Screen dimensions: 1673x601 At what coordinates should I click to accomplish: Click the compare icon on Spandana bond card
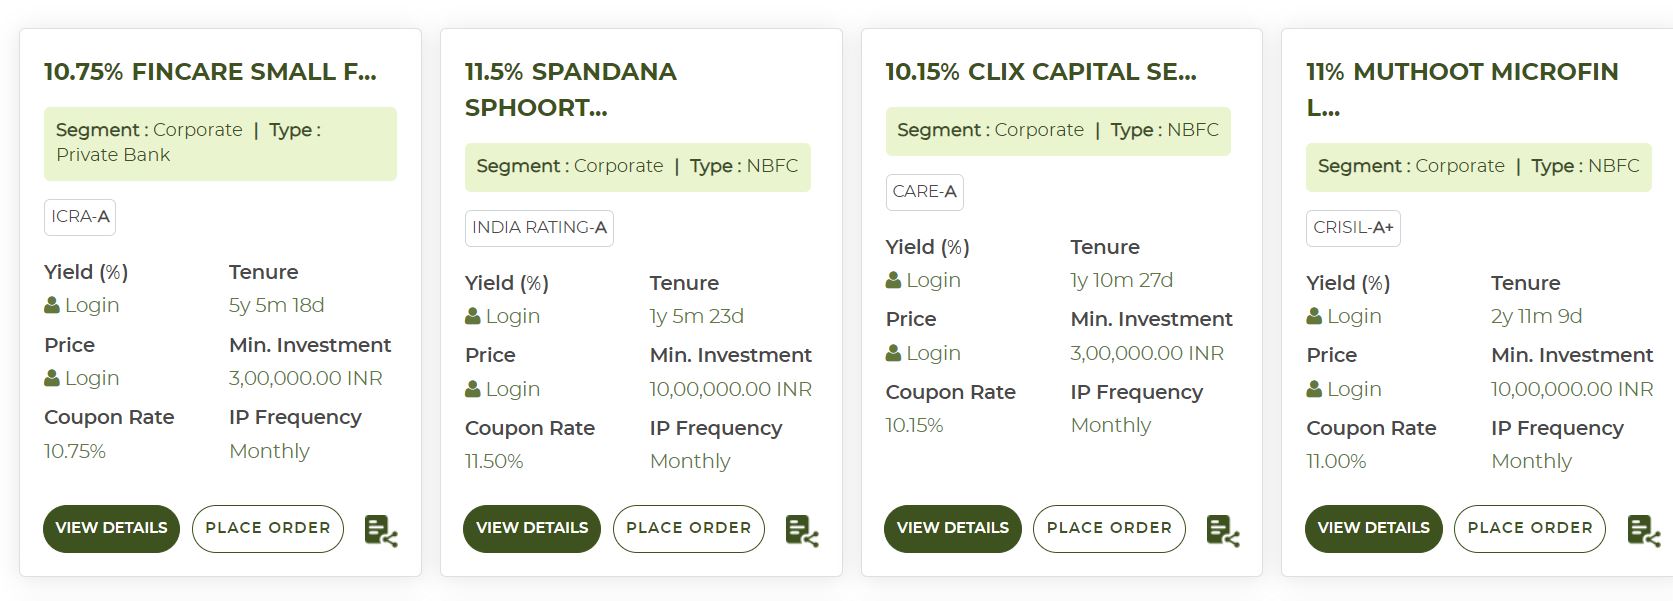point(802,530)
